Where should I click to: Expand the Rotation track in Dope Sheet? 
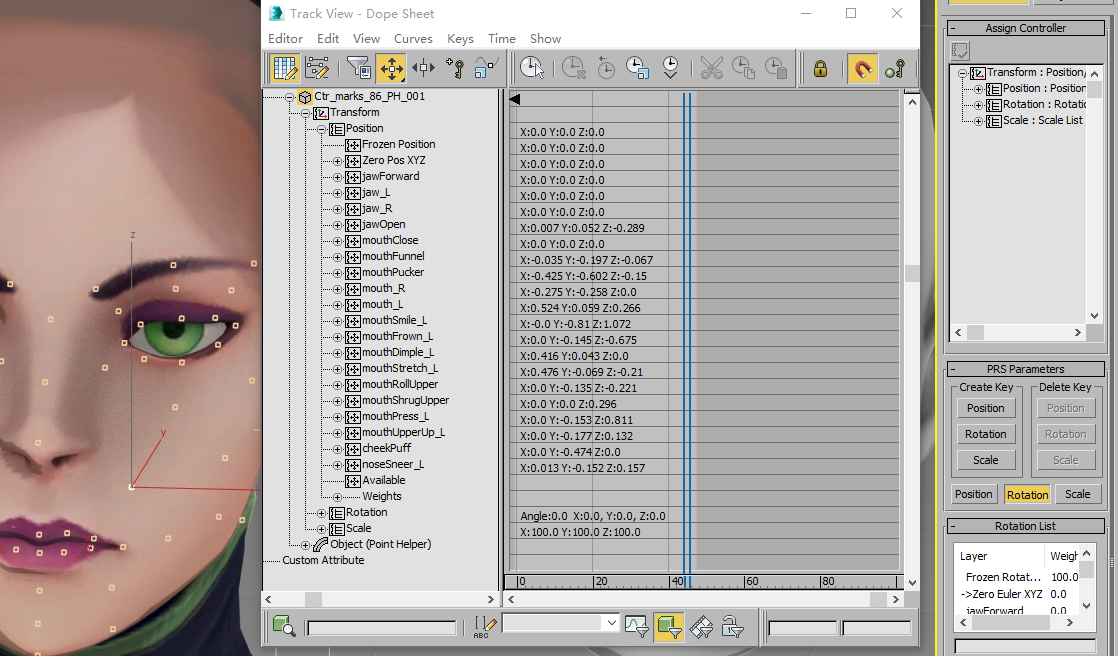pyautogui.click(x=322, y=513)
